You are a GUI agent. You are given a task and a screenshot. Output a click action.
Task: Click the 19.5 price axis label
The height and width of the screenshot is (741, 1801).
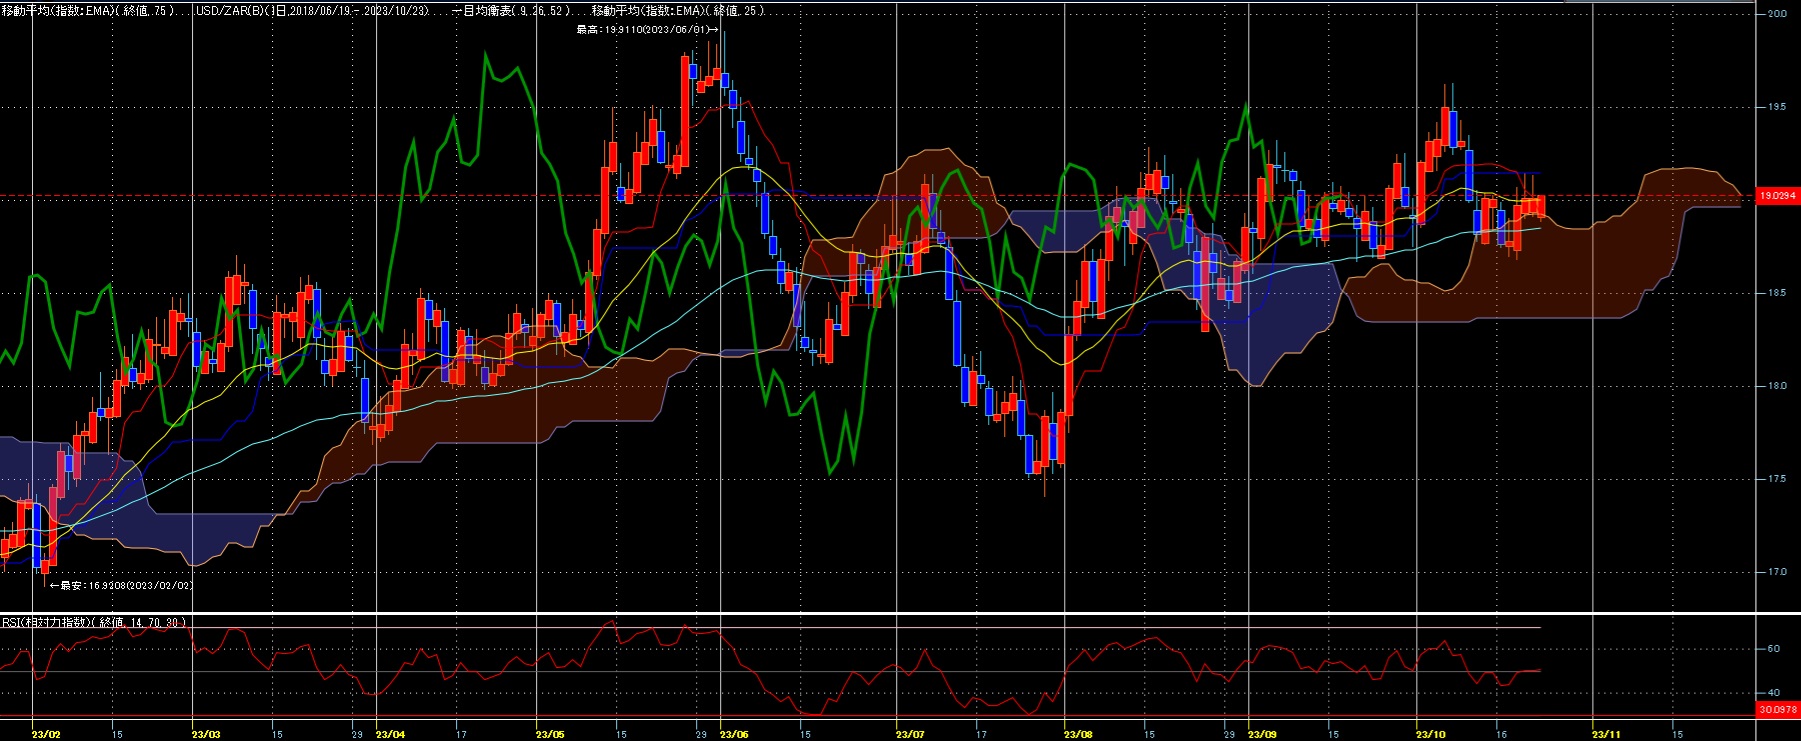[1777, 107]
